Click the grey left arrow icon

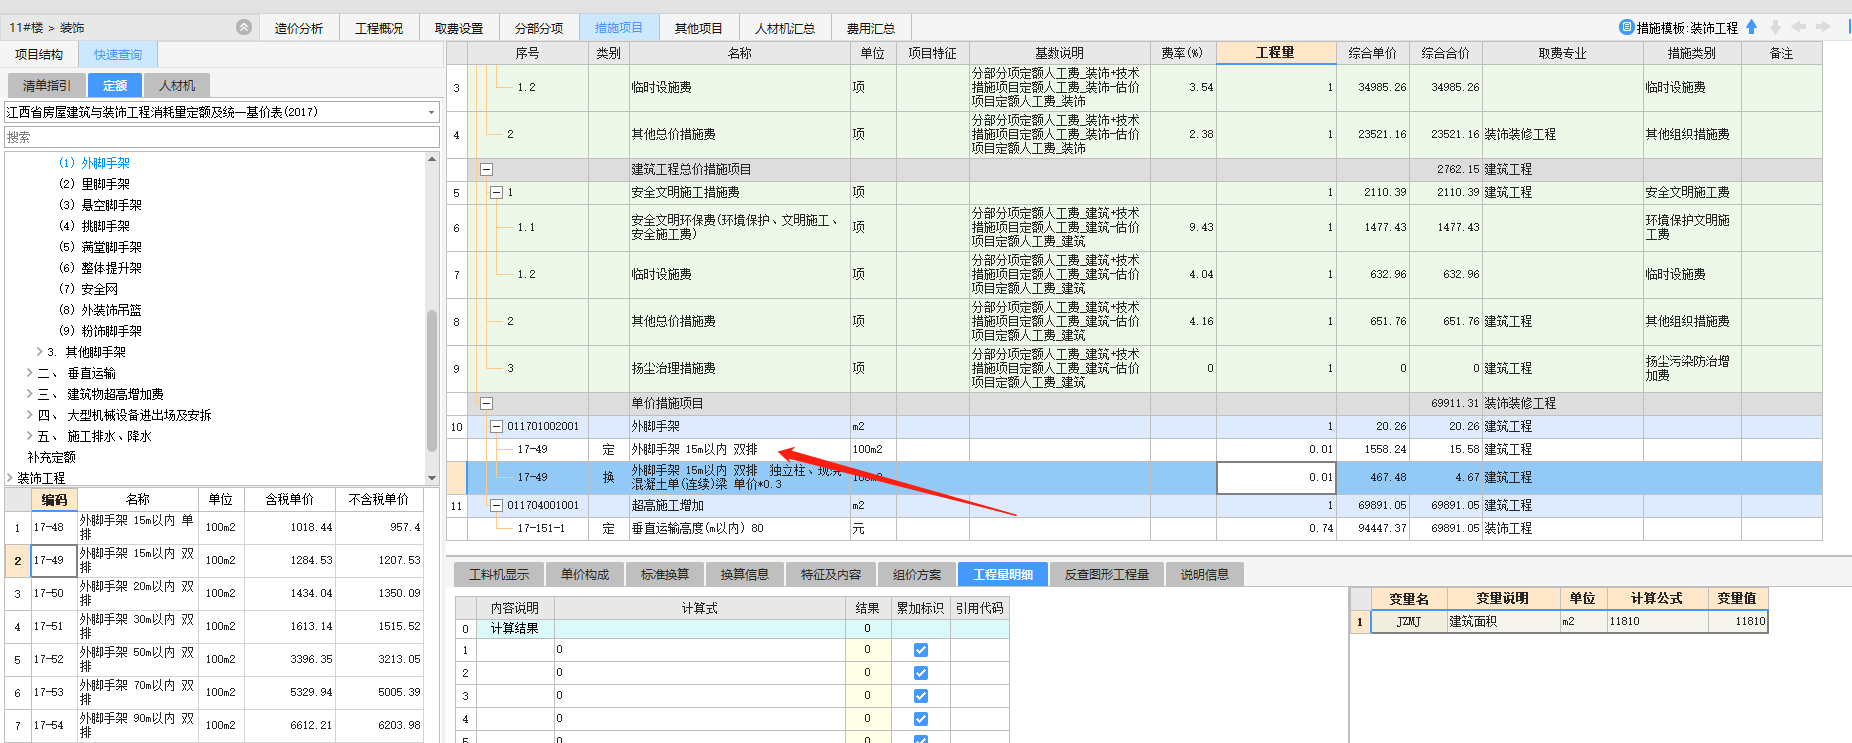1799,27
